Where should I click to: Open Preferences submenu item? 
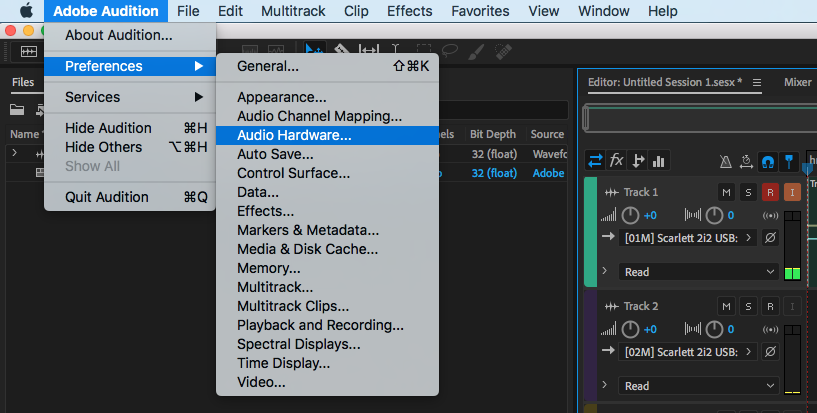pyautogui.click(x=130, y=66)
